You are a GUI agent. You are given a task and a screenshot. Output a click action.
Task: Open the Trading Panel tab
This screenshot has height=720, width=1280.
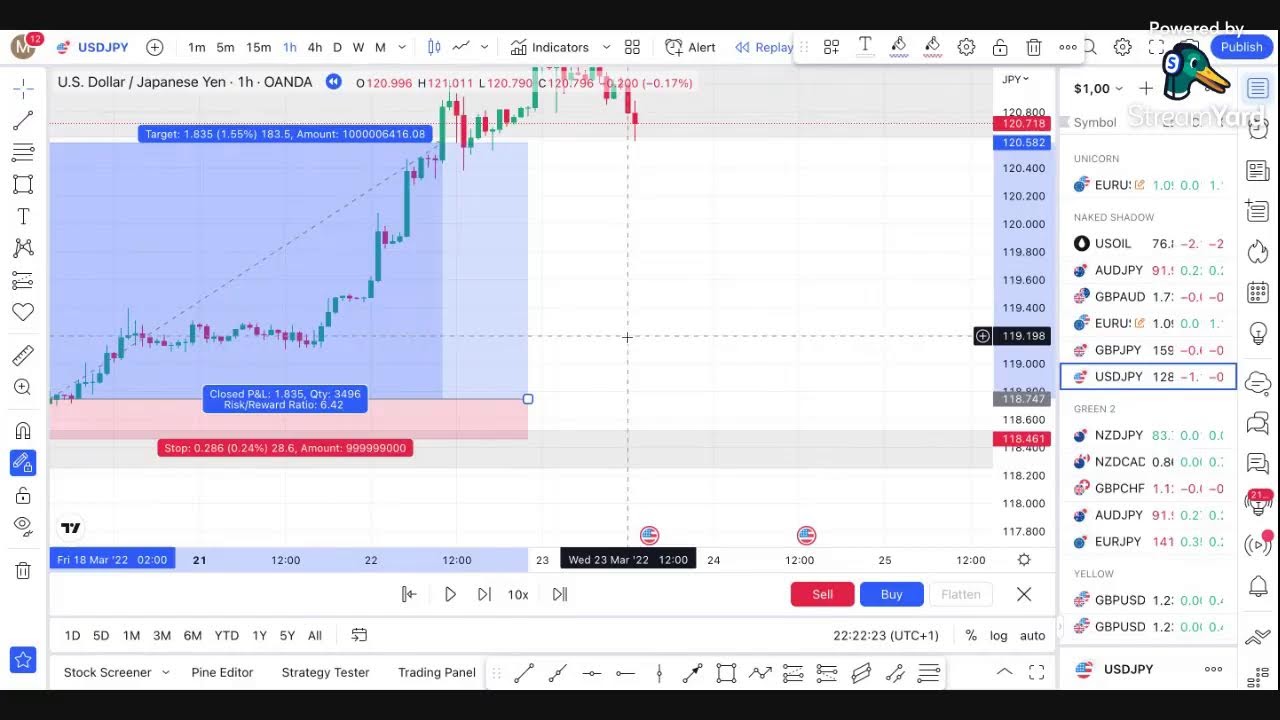437,672
